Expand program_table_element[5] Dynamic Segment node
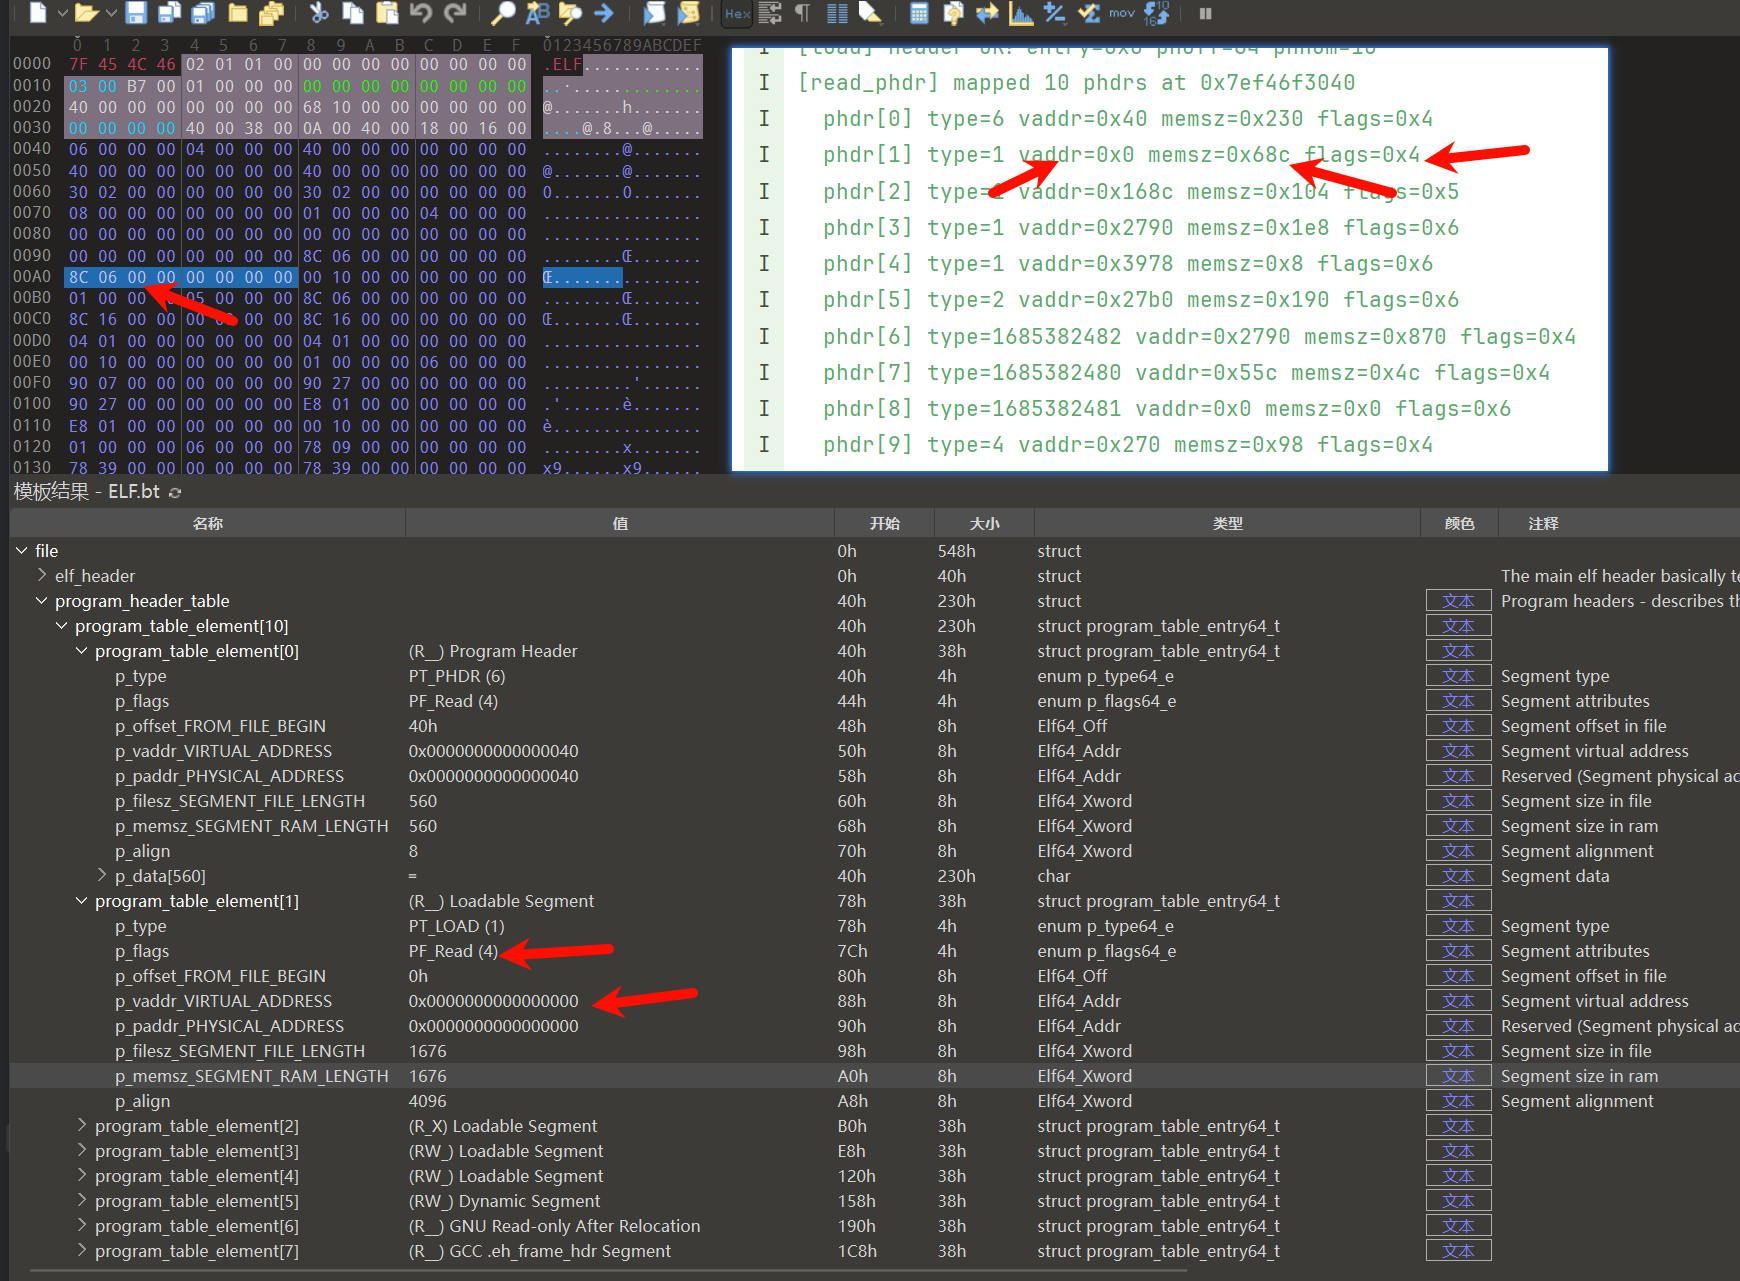 click(x=81, y=1200)
